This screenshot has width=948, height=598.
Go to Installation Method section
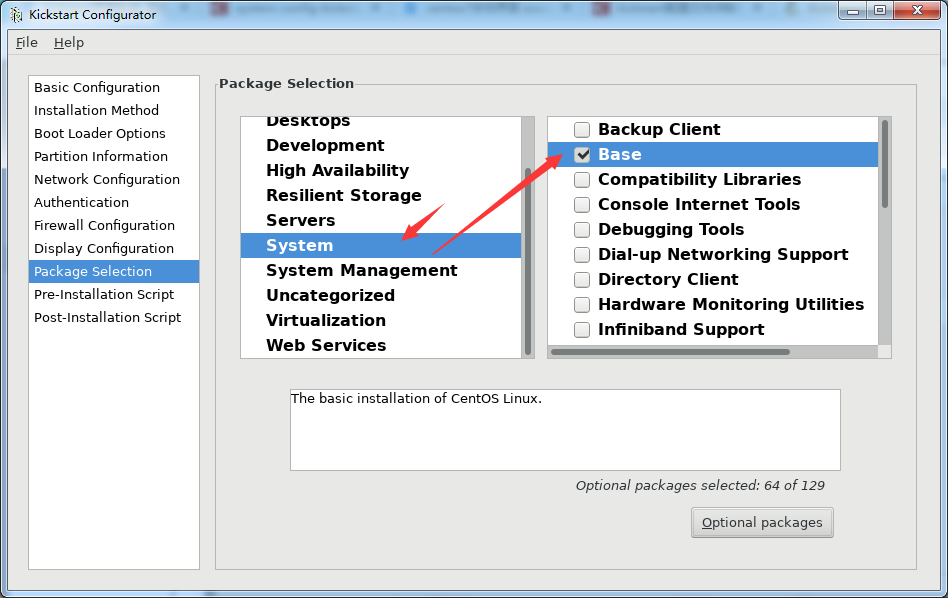coord(114,111)
